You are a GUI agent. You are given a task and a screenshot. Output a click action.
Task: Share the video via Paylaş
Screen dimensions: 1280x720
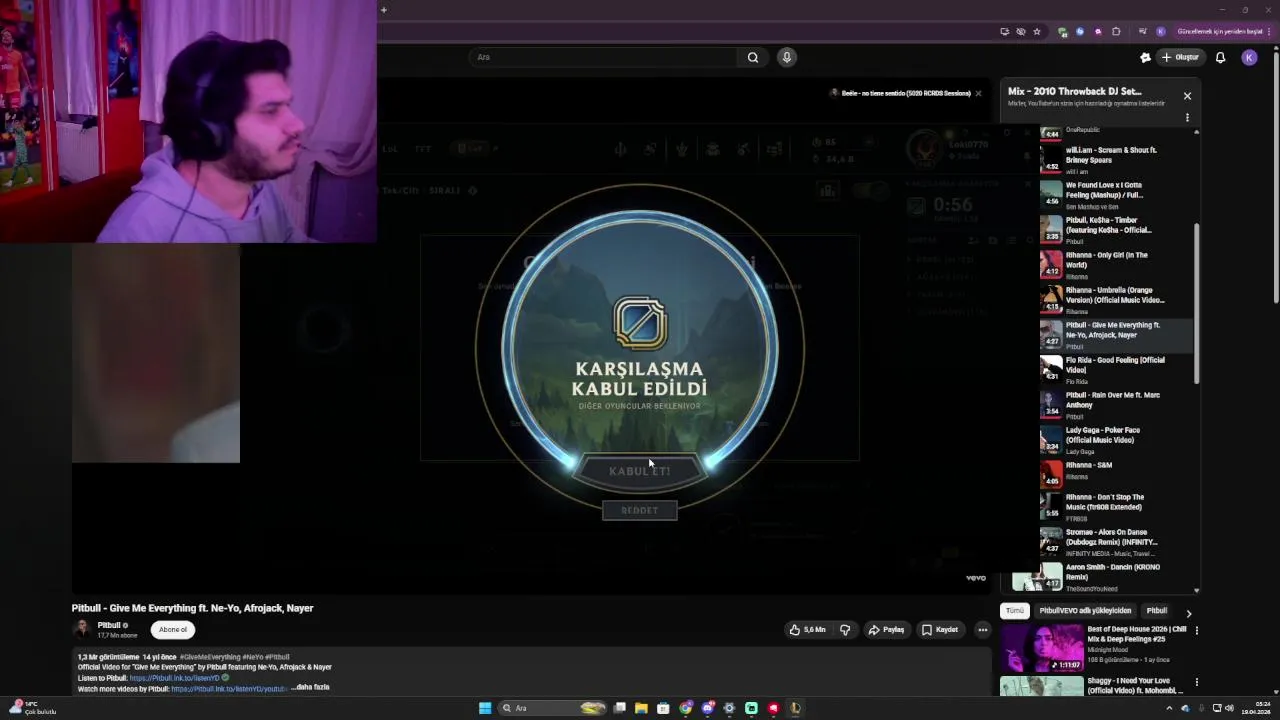tap(886, 630)
